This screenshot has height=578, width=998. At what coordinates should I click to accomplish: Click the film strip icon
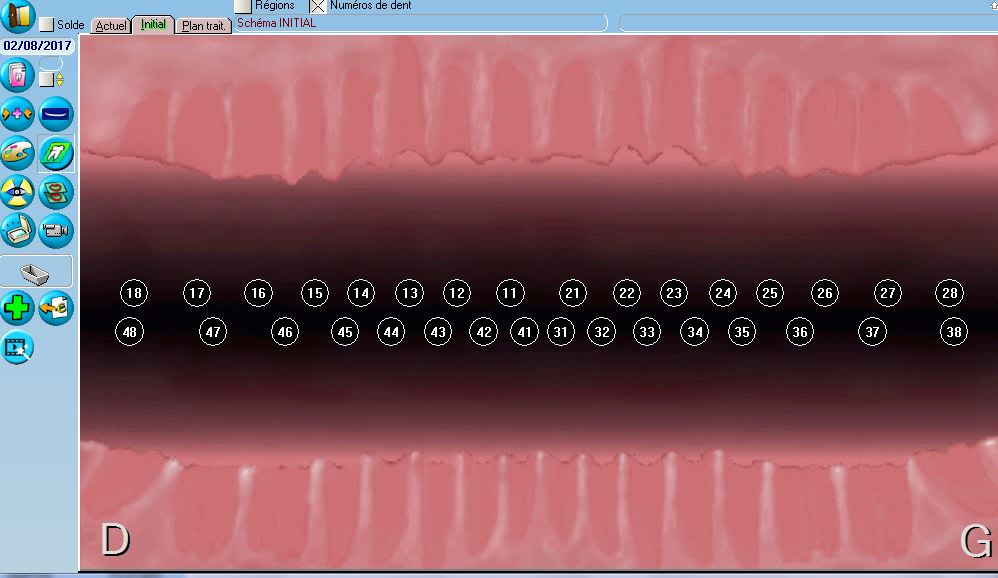(18, 346)
